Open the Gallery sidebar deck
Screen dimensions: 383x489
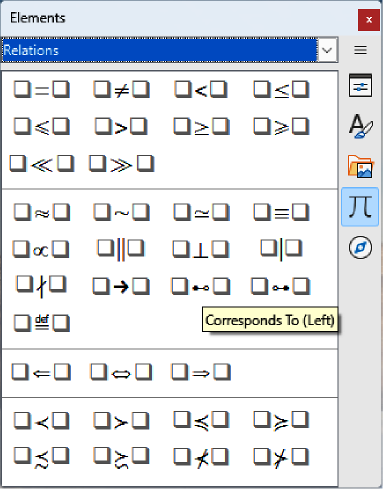coord(360,166)
